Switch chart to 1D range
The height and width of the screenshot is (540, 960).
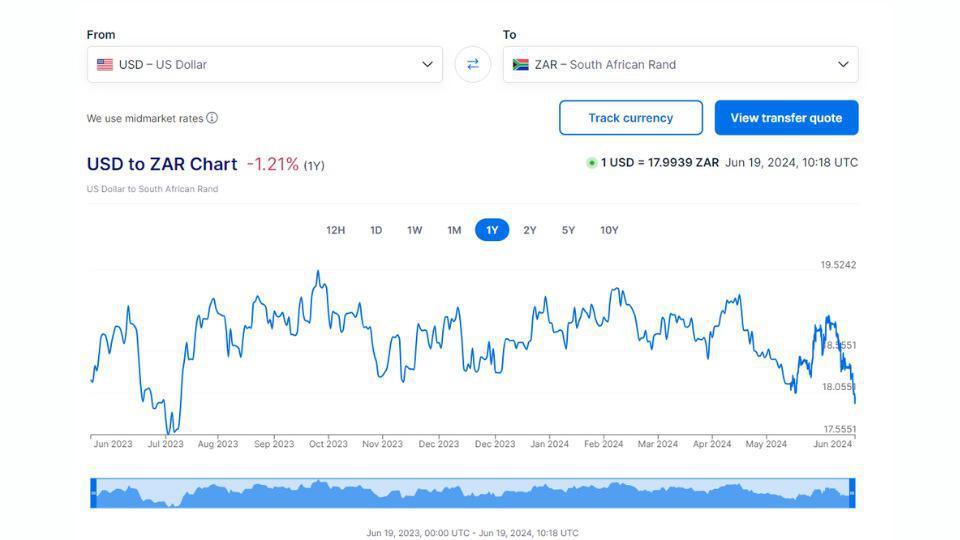pos(376,230)
